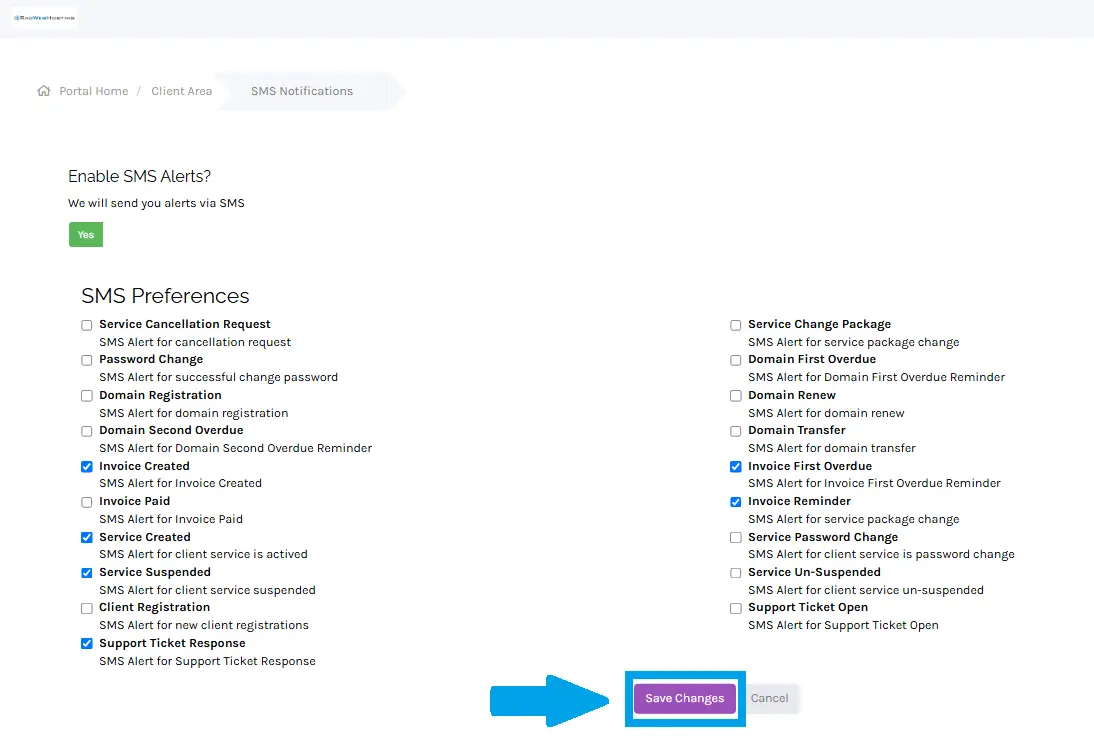Enable the Domain Renew alert
This screenshot has height=755, width=1094.
tap(735, 395)
